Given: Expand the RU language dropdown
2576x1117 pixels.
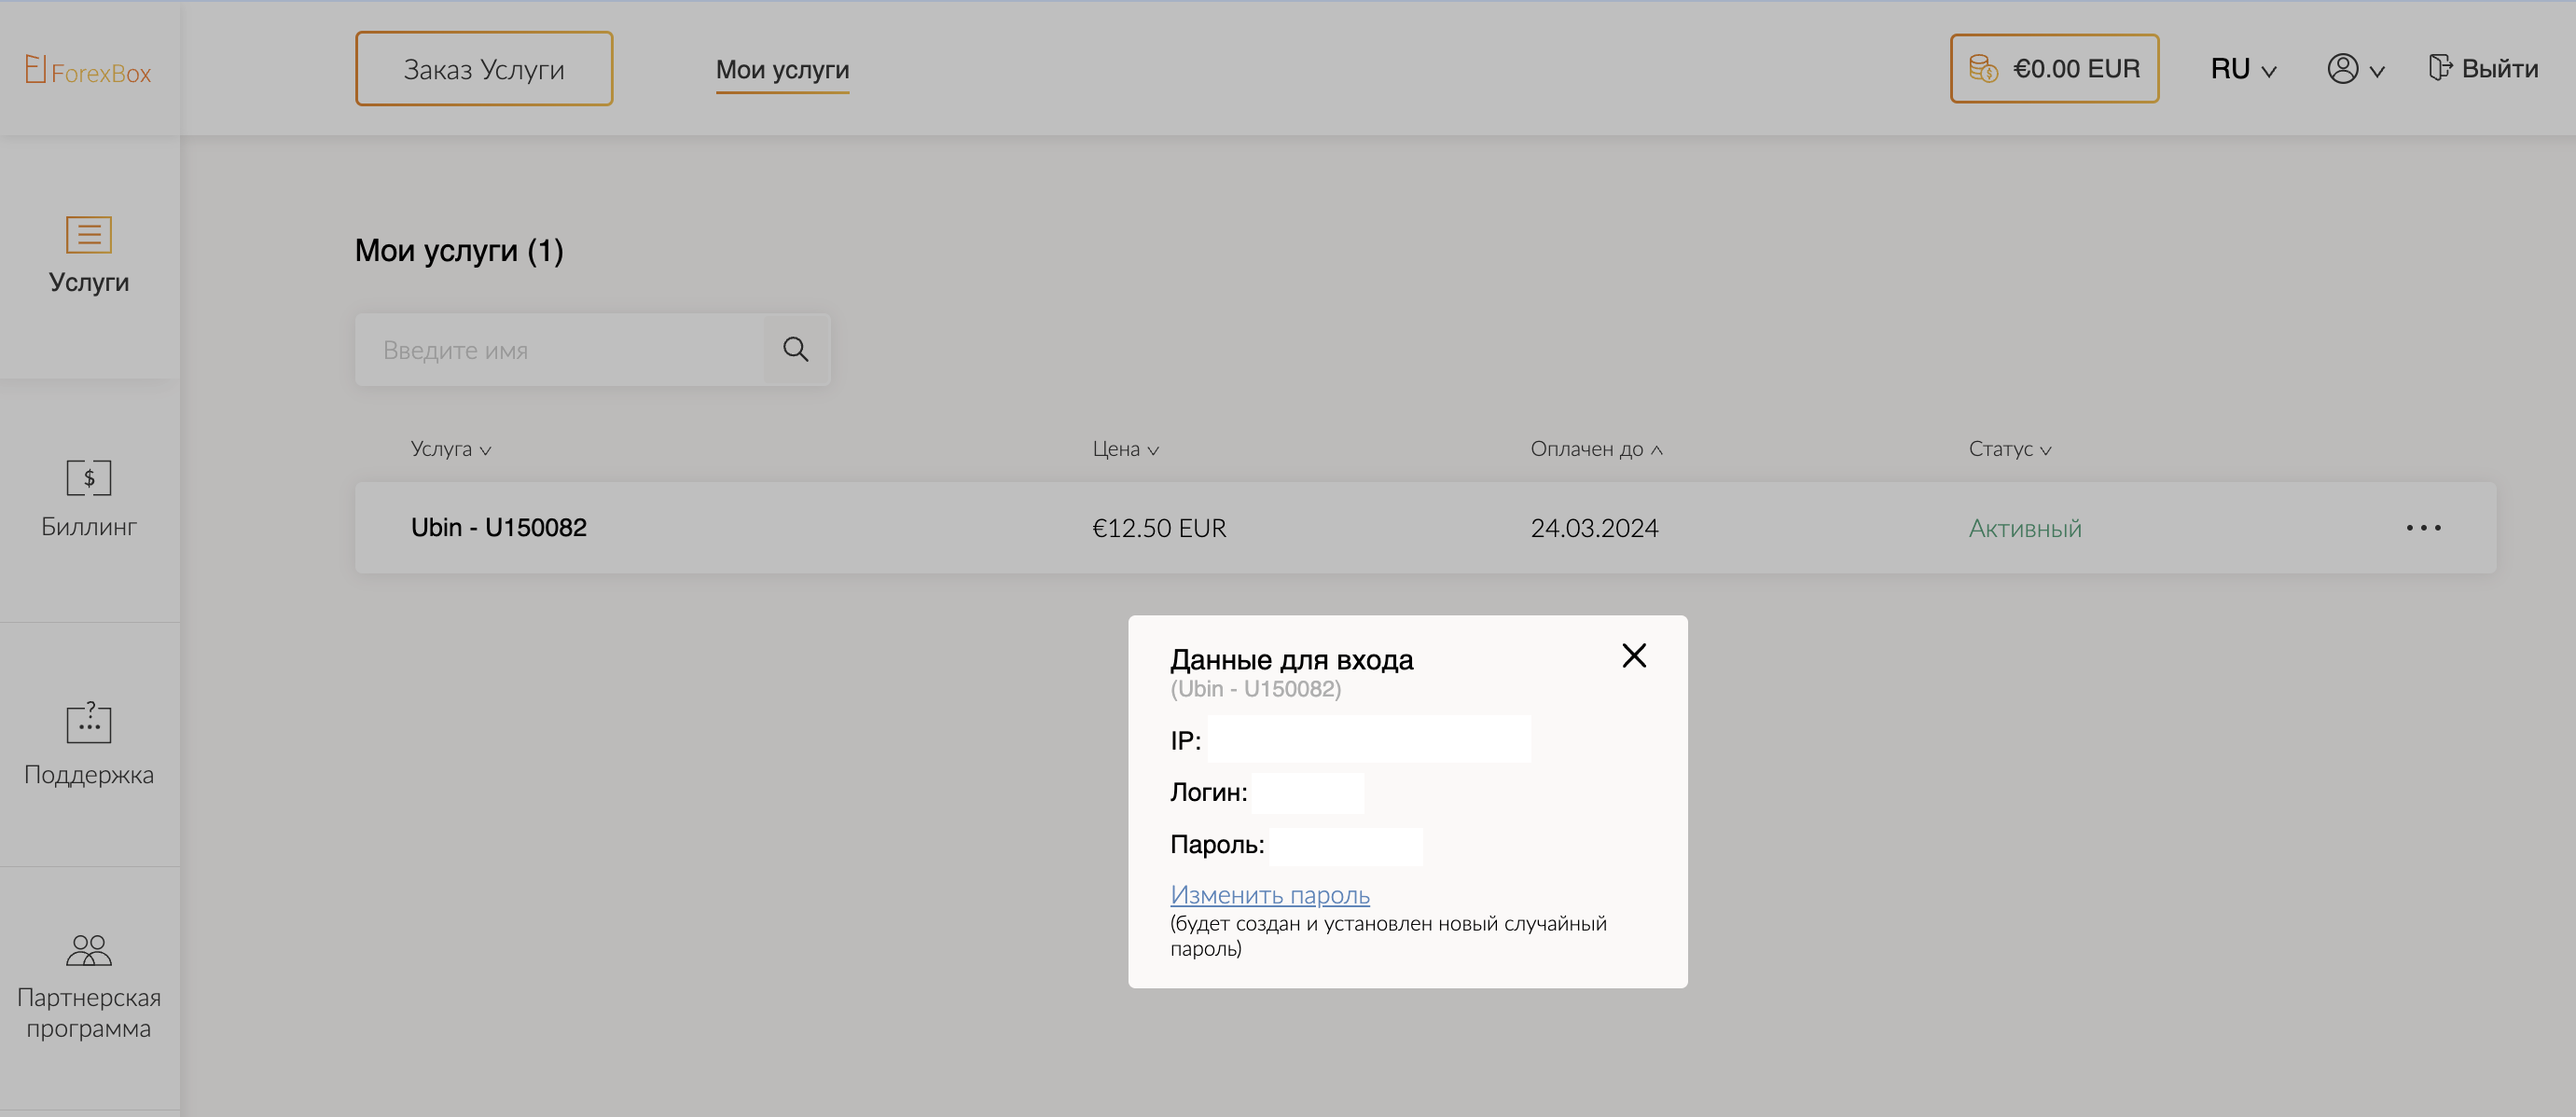Looking at the screenshot, I should (2243, 69).
